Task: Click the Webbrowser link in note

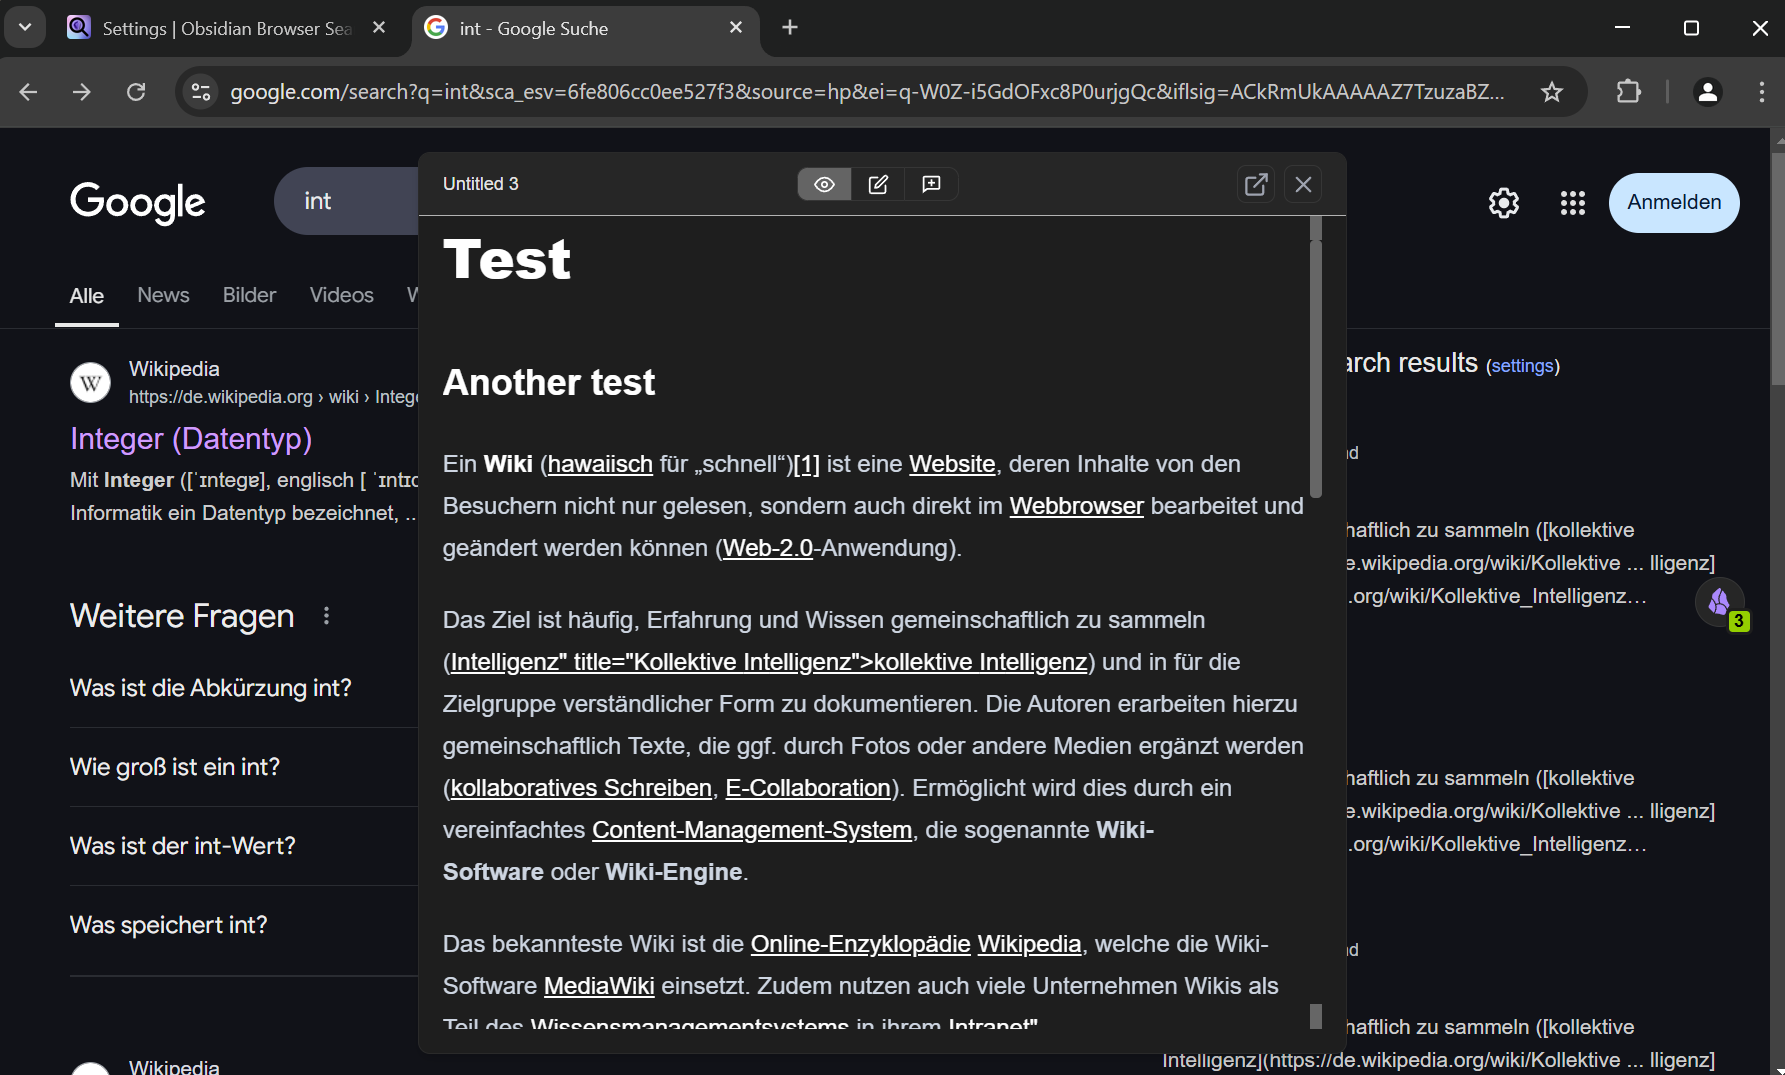Action: point(1076,506)
